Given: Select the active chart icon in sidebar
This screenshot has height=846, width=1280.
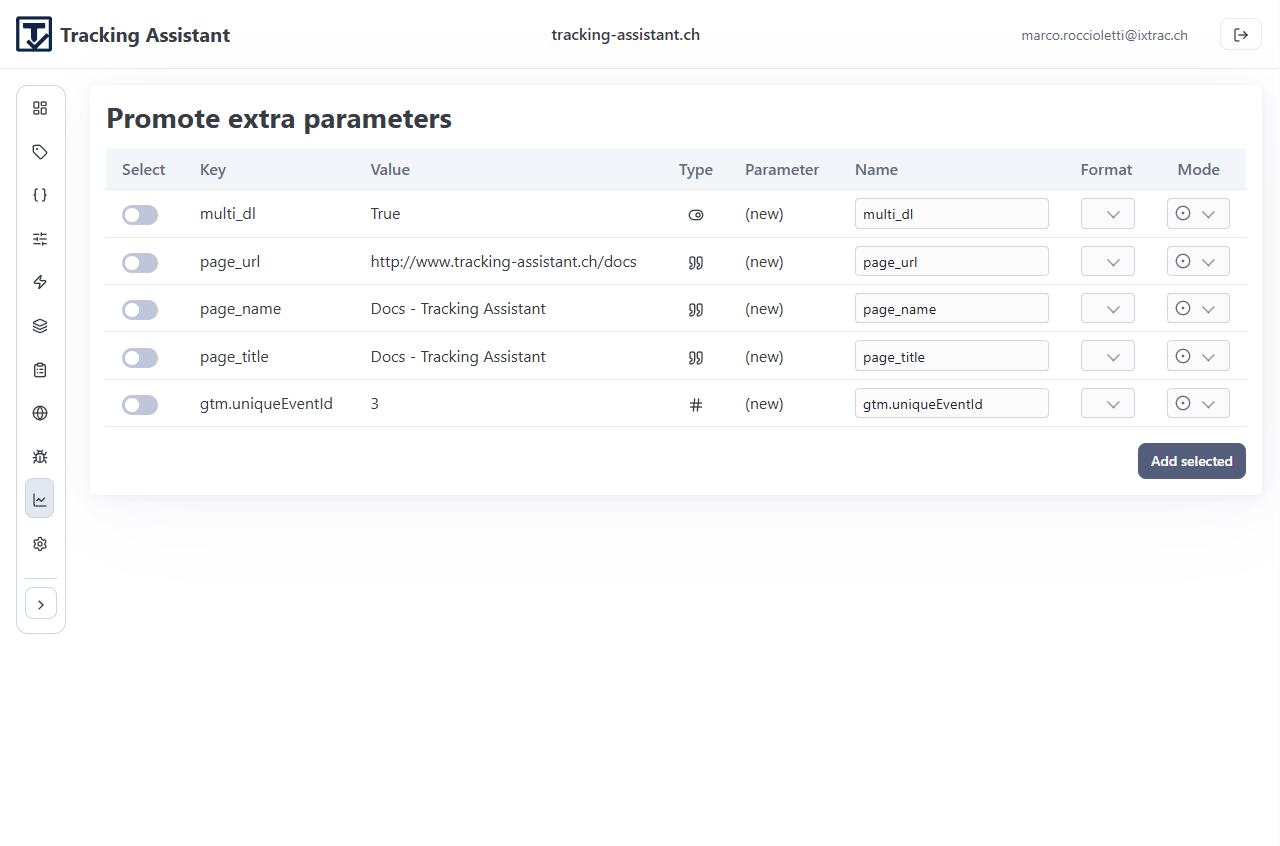Looking at the screenshot, I should [40, 499].
